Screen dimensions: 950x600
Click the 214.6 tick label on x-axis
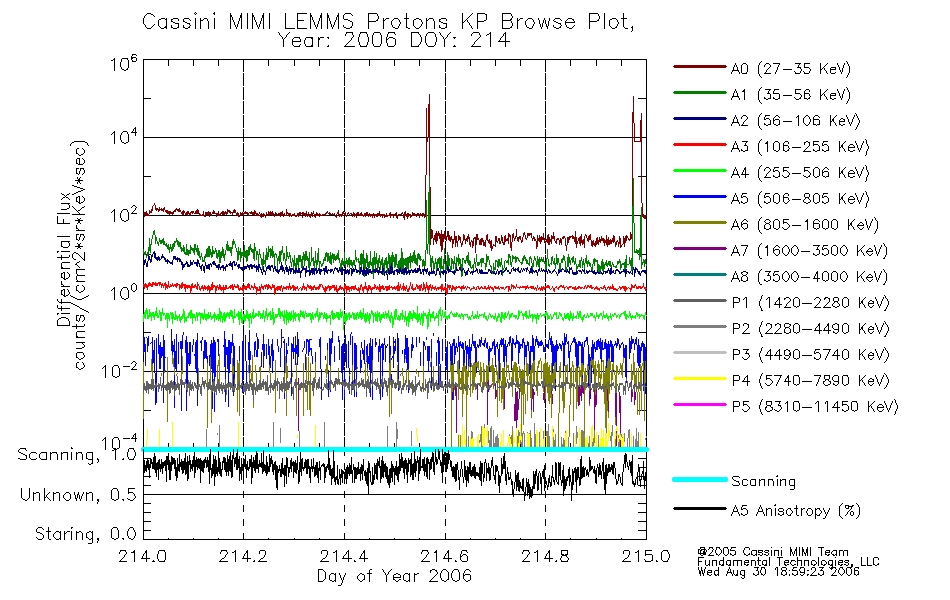click(x=444, y=556)
